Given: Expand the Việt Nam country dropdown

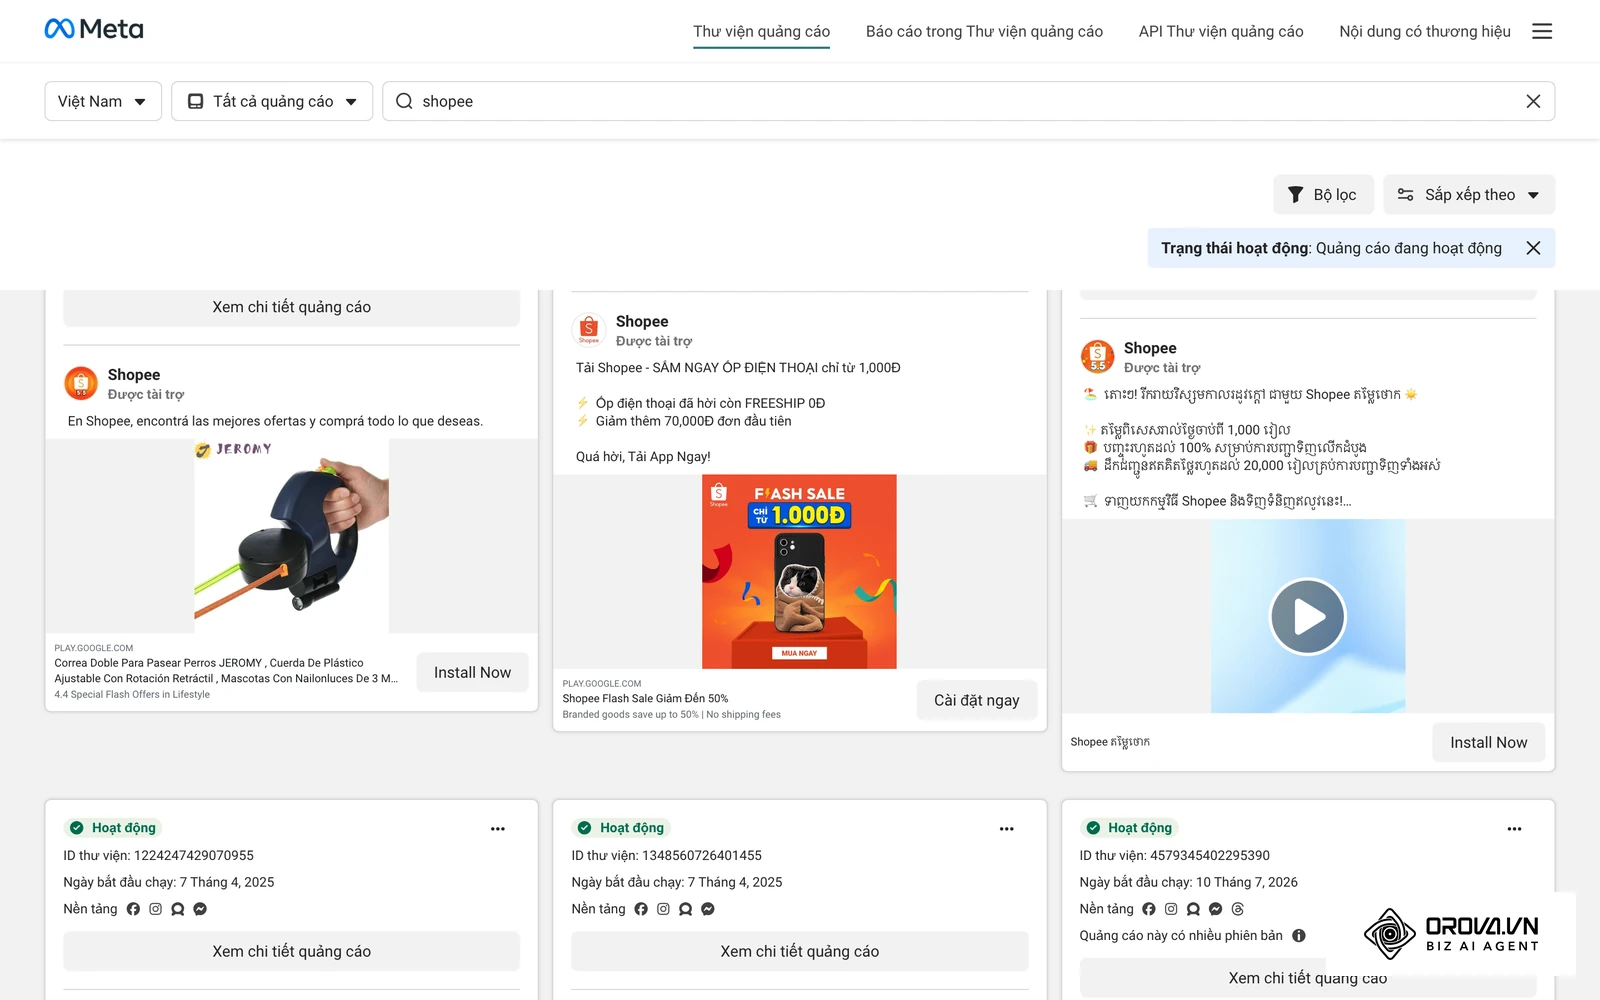Looking at the screenshot, I should point(103,101).
